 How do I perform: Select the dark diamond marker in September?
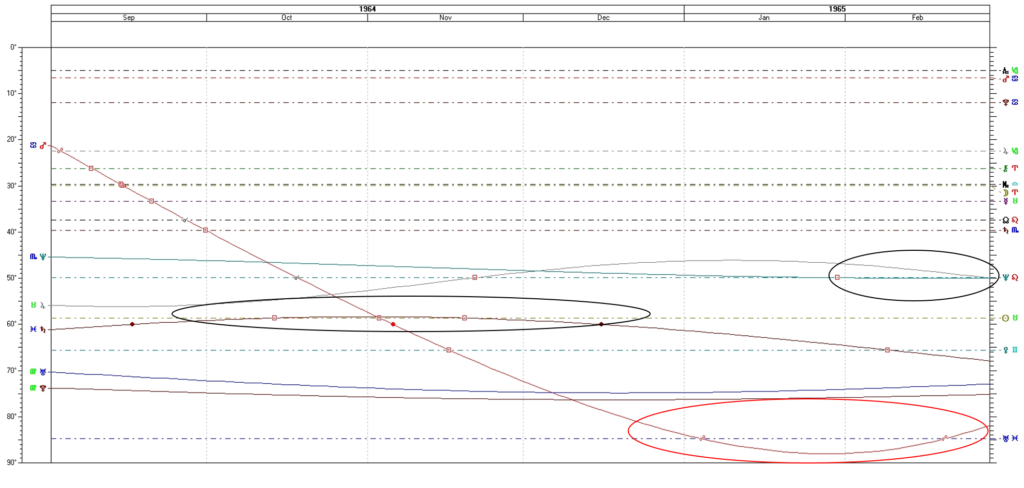(x=132, y=324)
